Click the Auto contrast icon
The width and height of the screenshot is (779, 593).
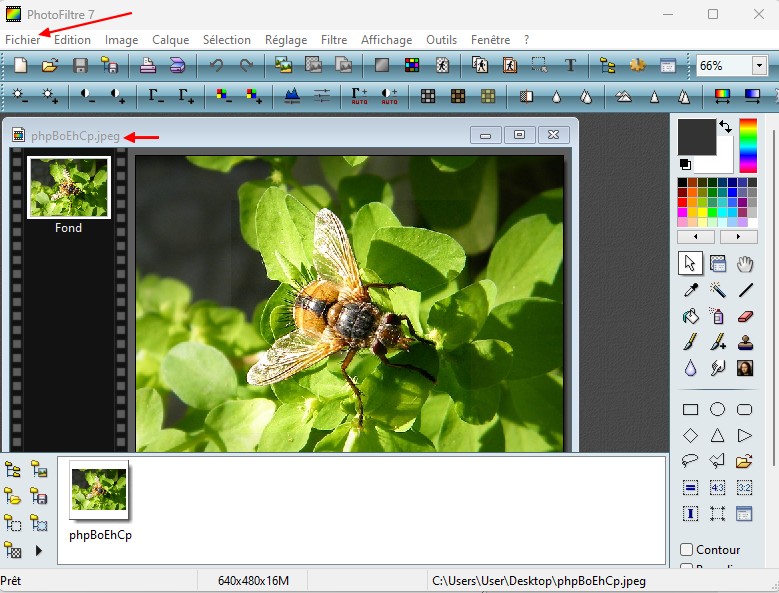[x=389, y=95]
